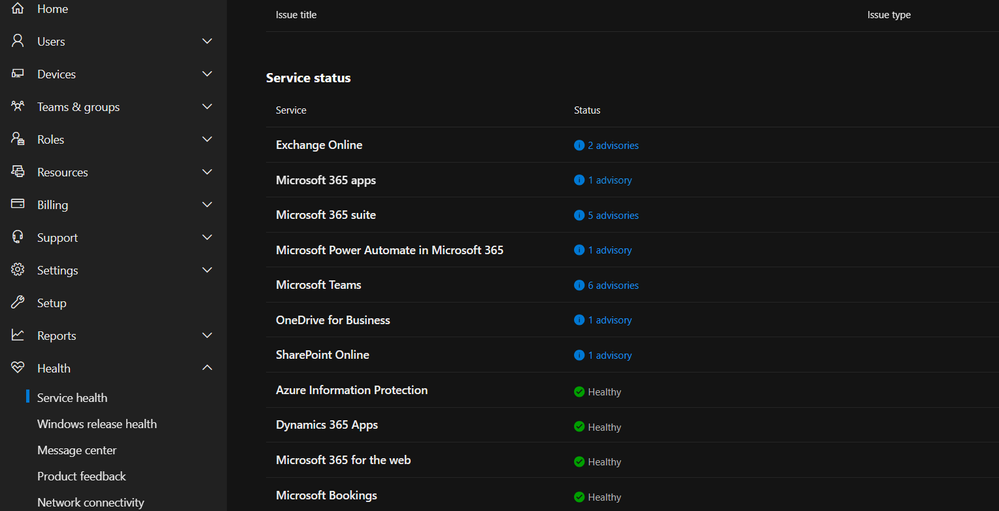Select Microsoft Power Automate in Microsoft 365 name
This screenshot has width=999, height=511.
coord(389,250)
